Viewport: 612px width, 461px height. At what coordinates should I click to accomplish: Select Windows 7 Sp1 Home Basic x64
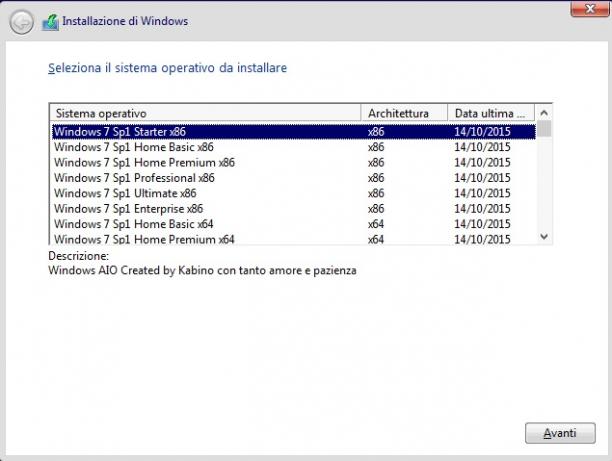pyautogui.click(x=294, y=224)
